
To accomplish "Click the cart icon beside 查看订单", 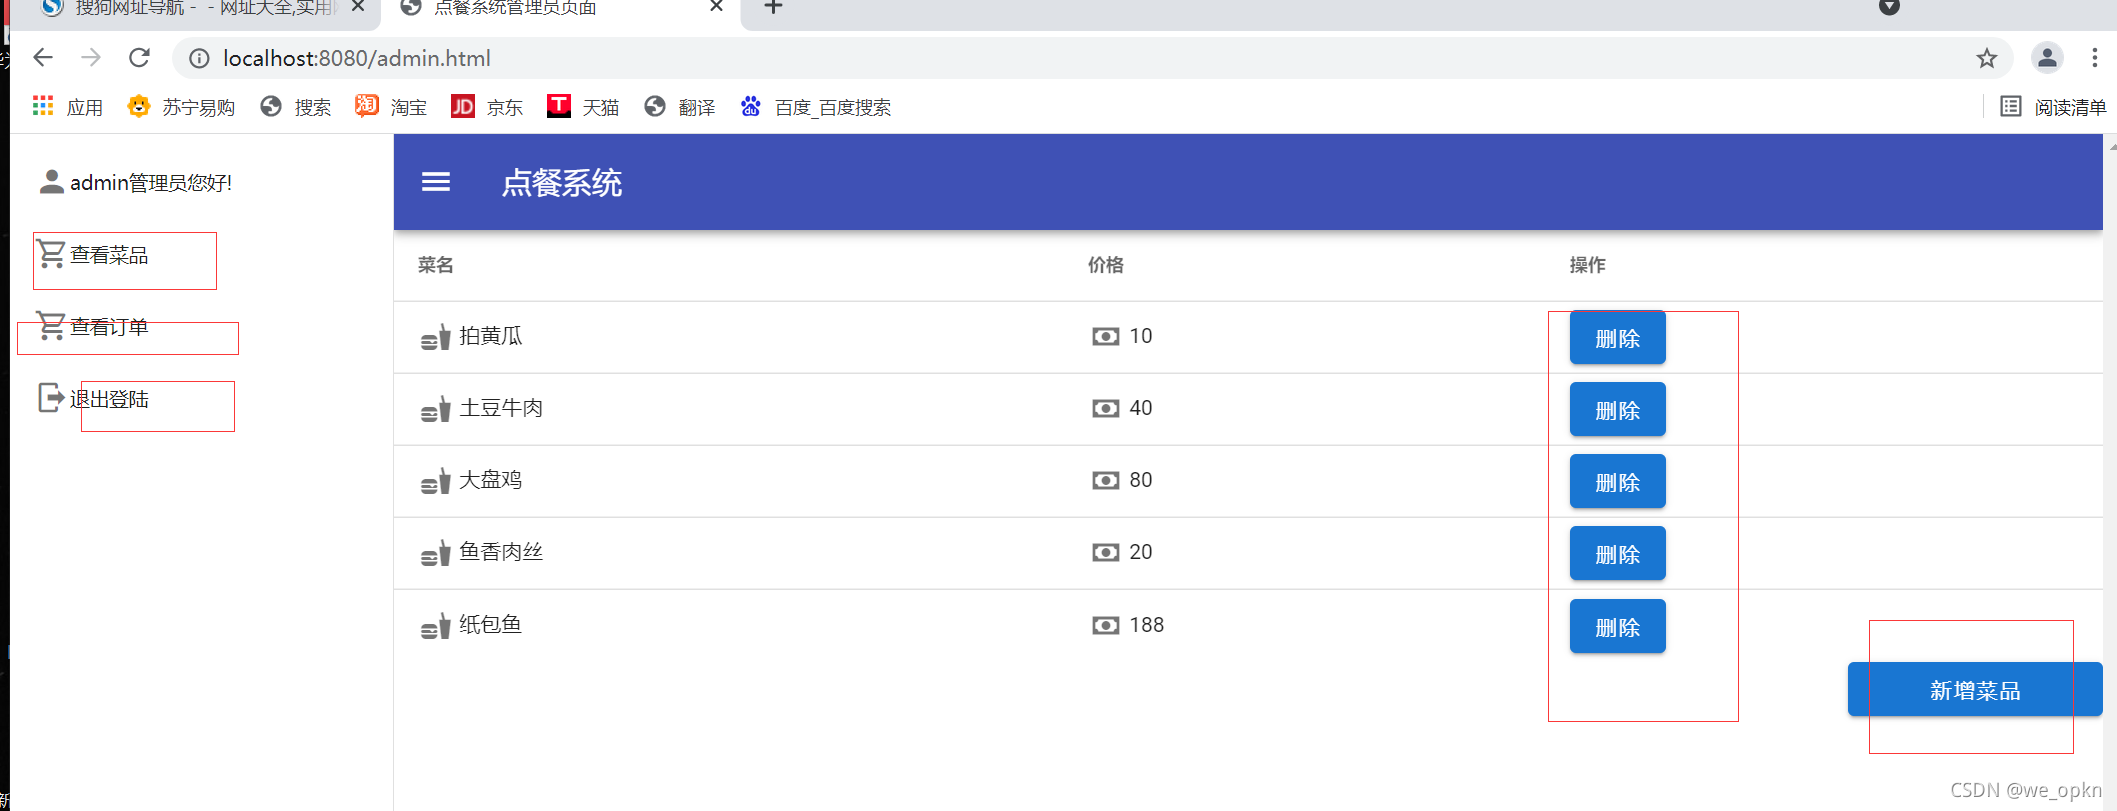I will coord(52,326).
